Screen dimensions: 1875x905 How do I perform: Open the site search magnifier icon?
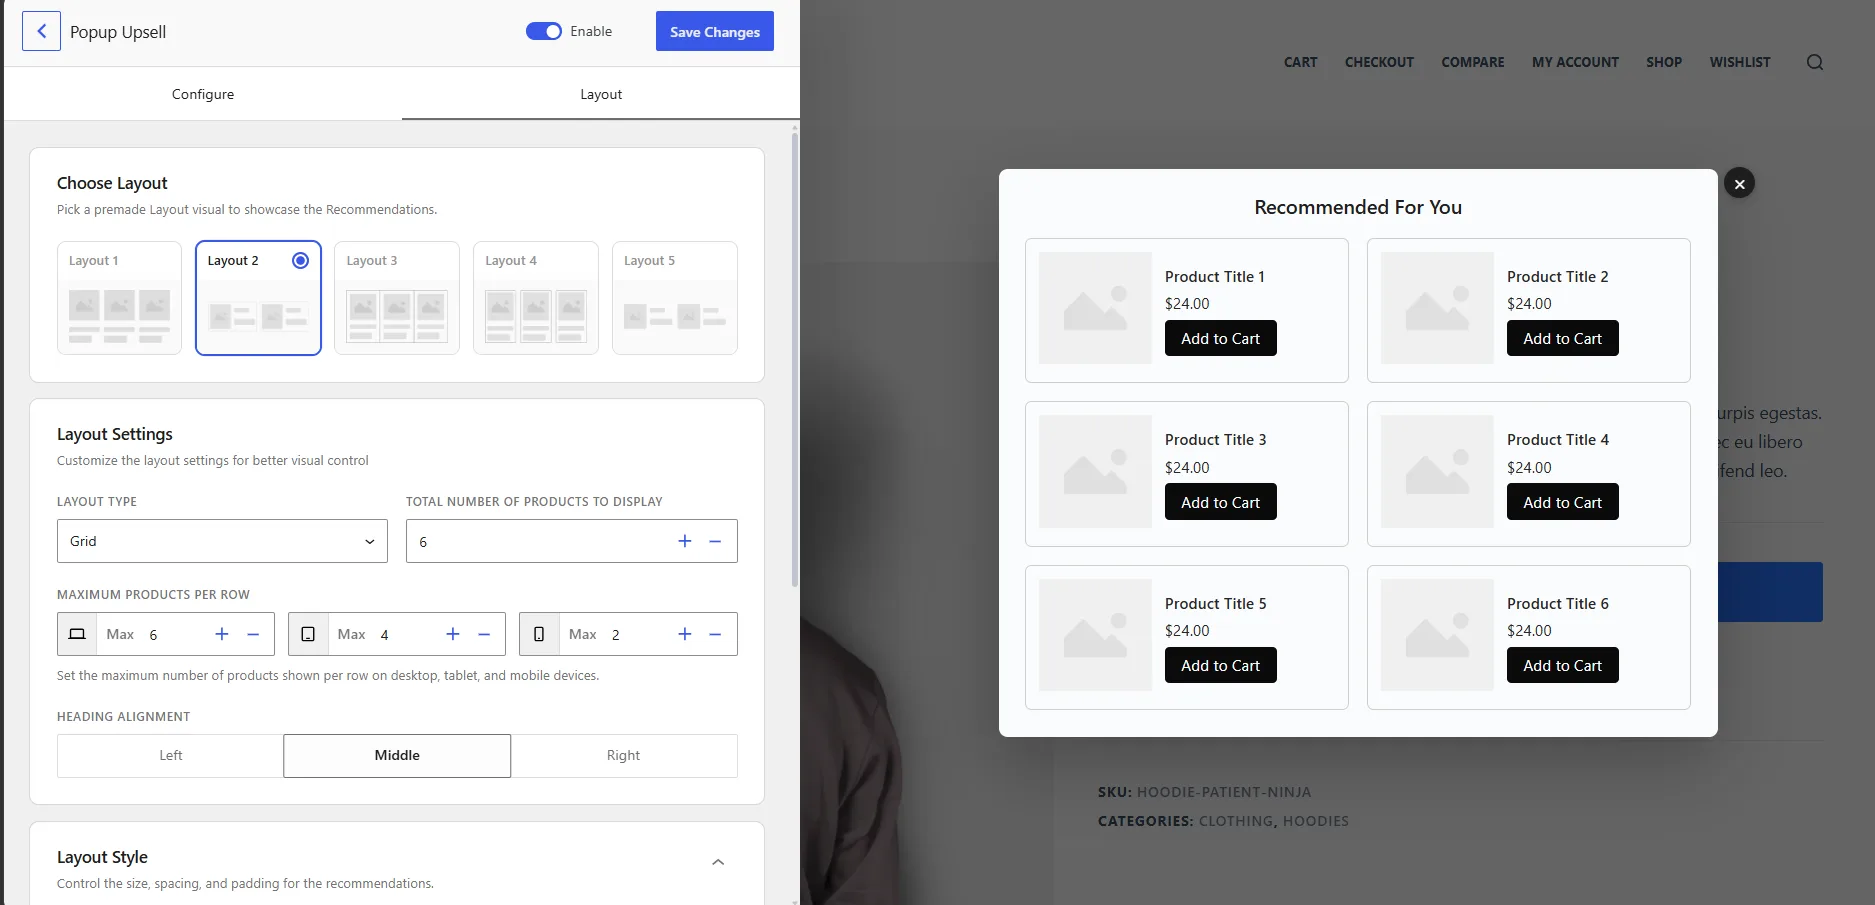tap(1815, 62)
